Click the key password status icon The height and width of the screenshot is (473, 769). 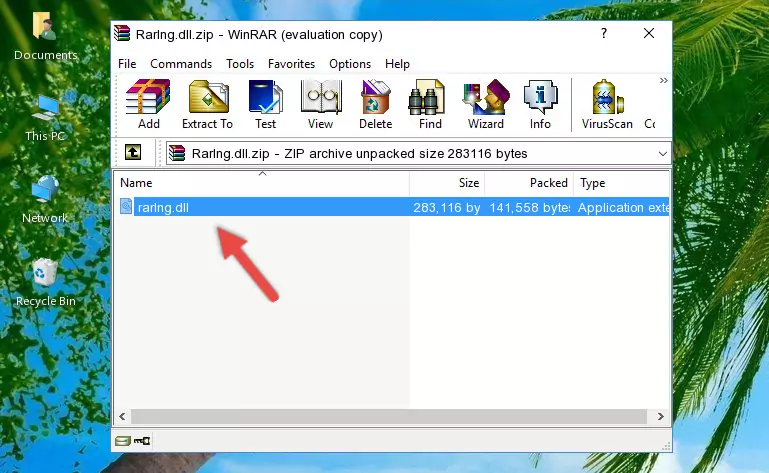pyautogui.click(x=142, y=441)
